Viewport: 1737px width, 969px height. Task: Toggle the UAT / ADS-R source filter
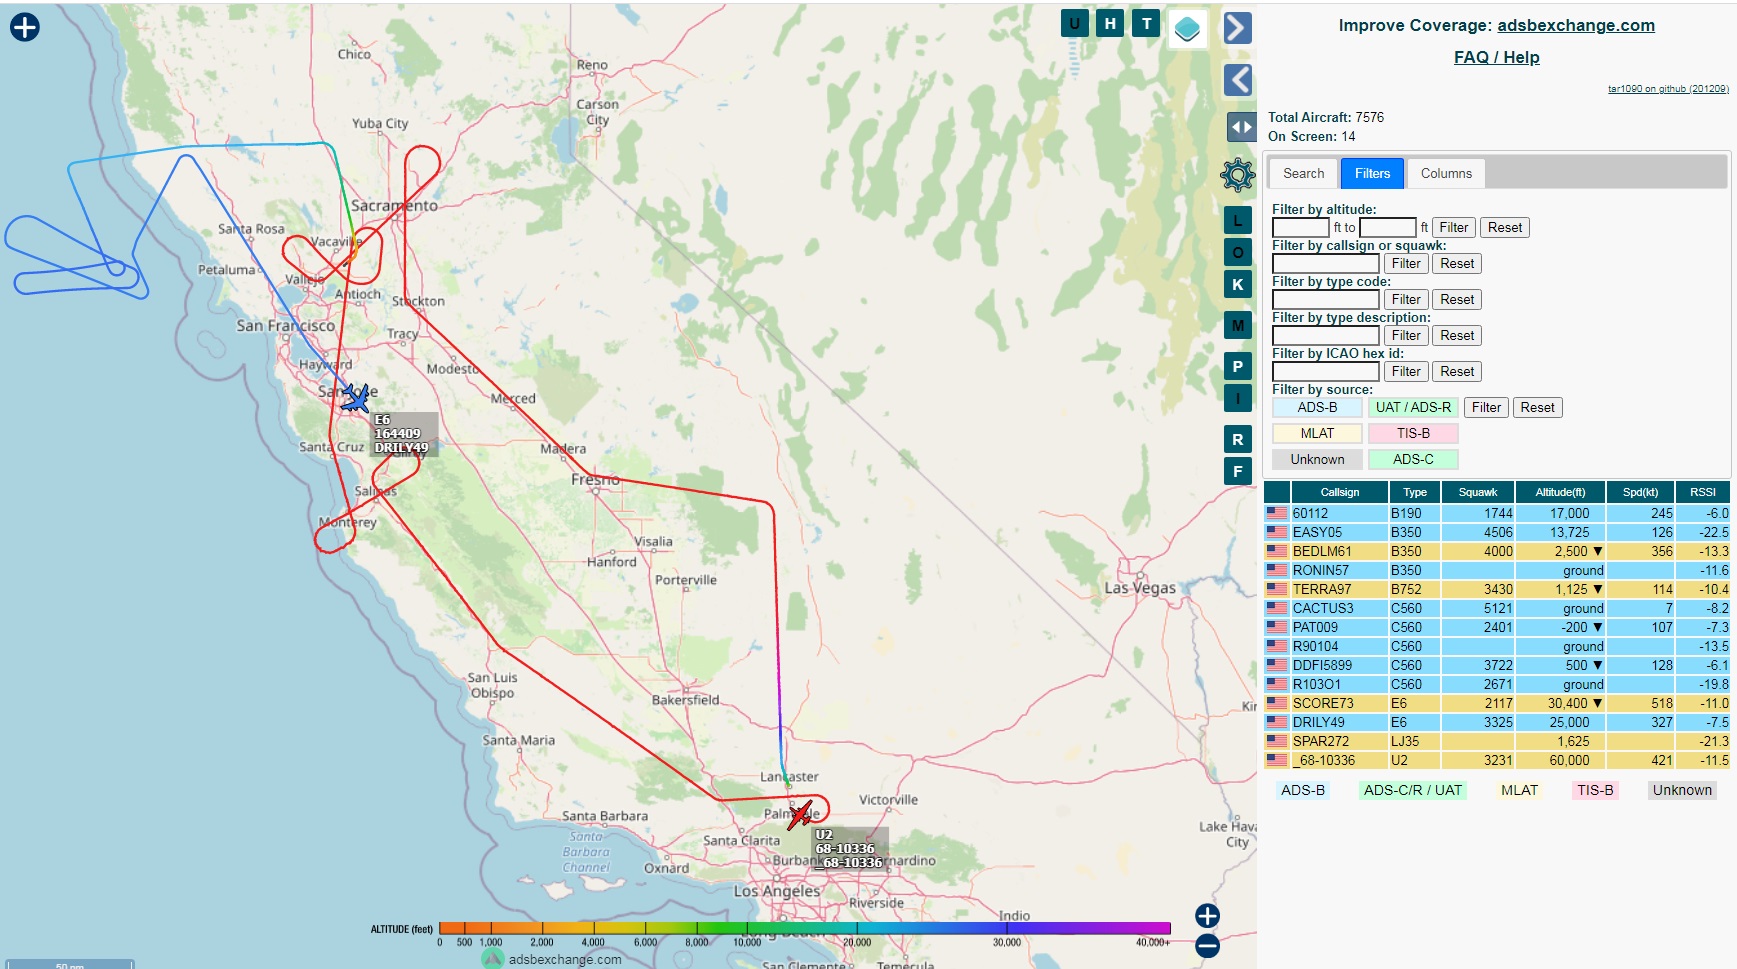coord(1413,407)
